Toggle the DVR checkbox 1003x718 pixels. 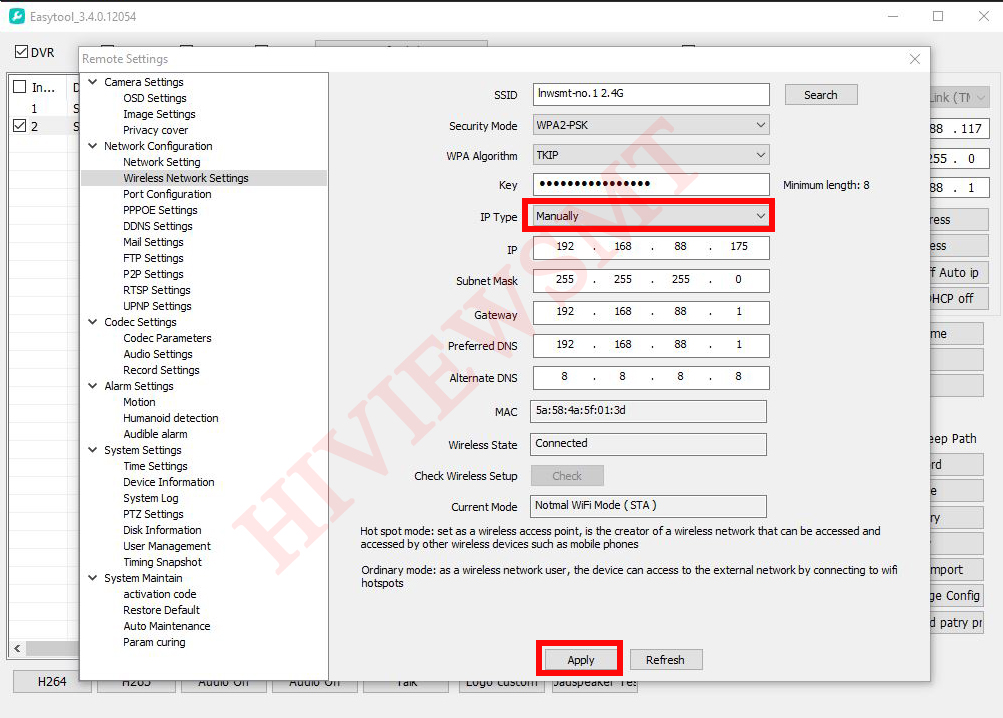[22, 52]
